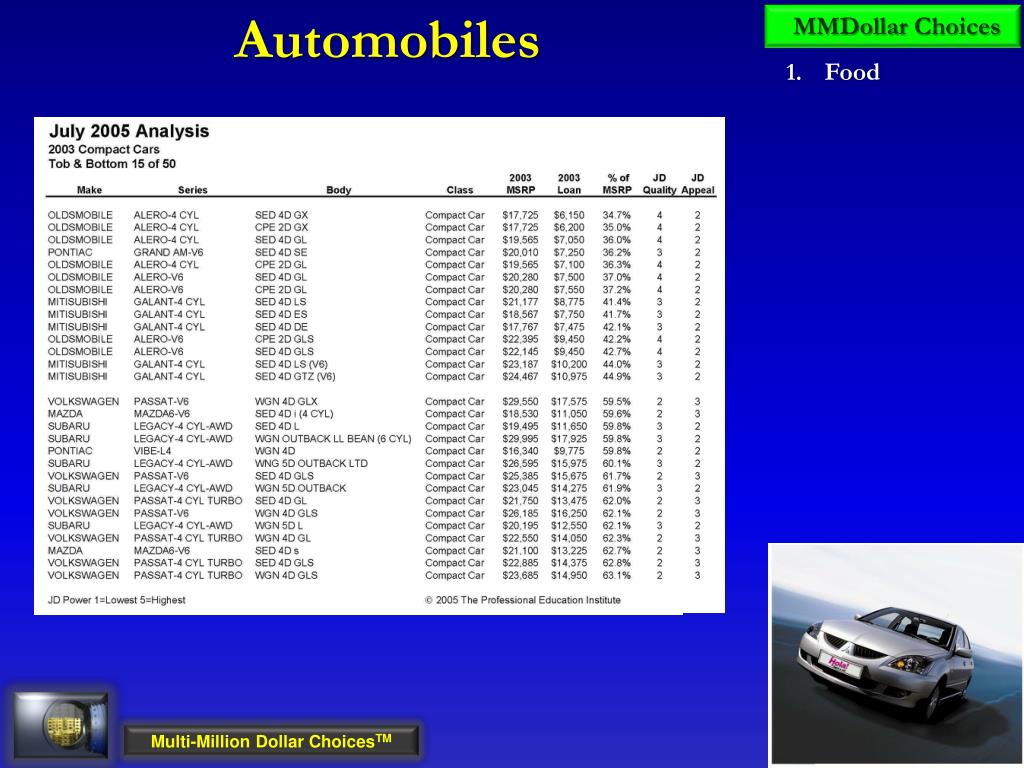Click the Make column header
Screen dimensions: 1024x768
(89, 189)
